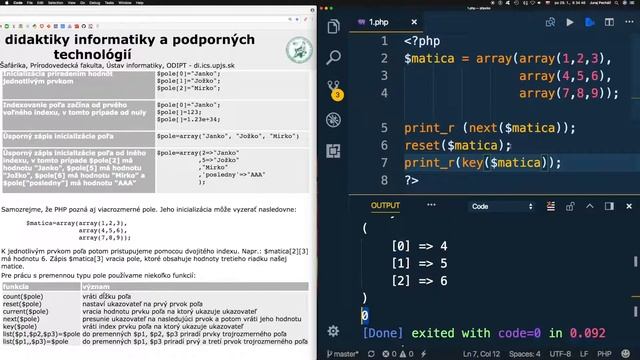
Task: Synchronize changes from the status bar
Action: (x=371, y=353)
